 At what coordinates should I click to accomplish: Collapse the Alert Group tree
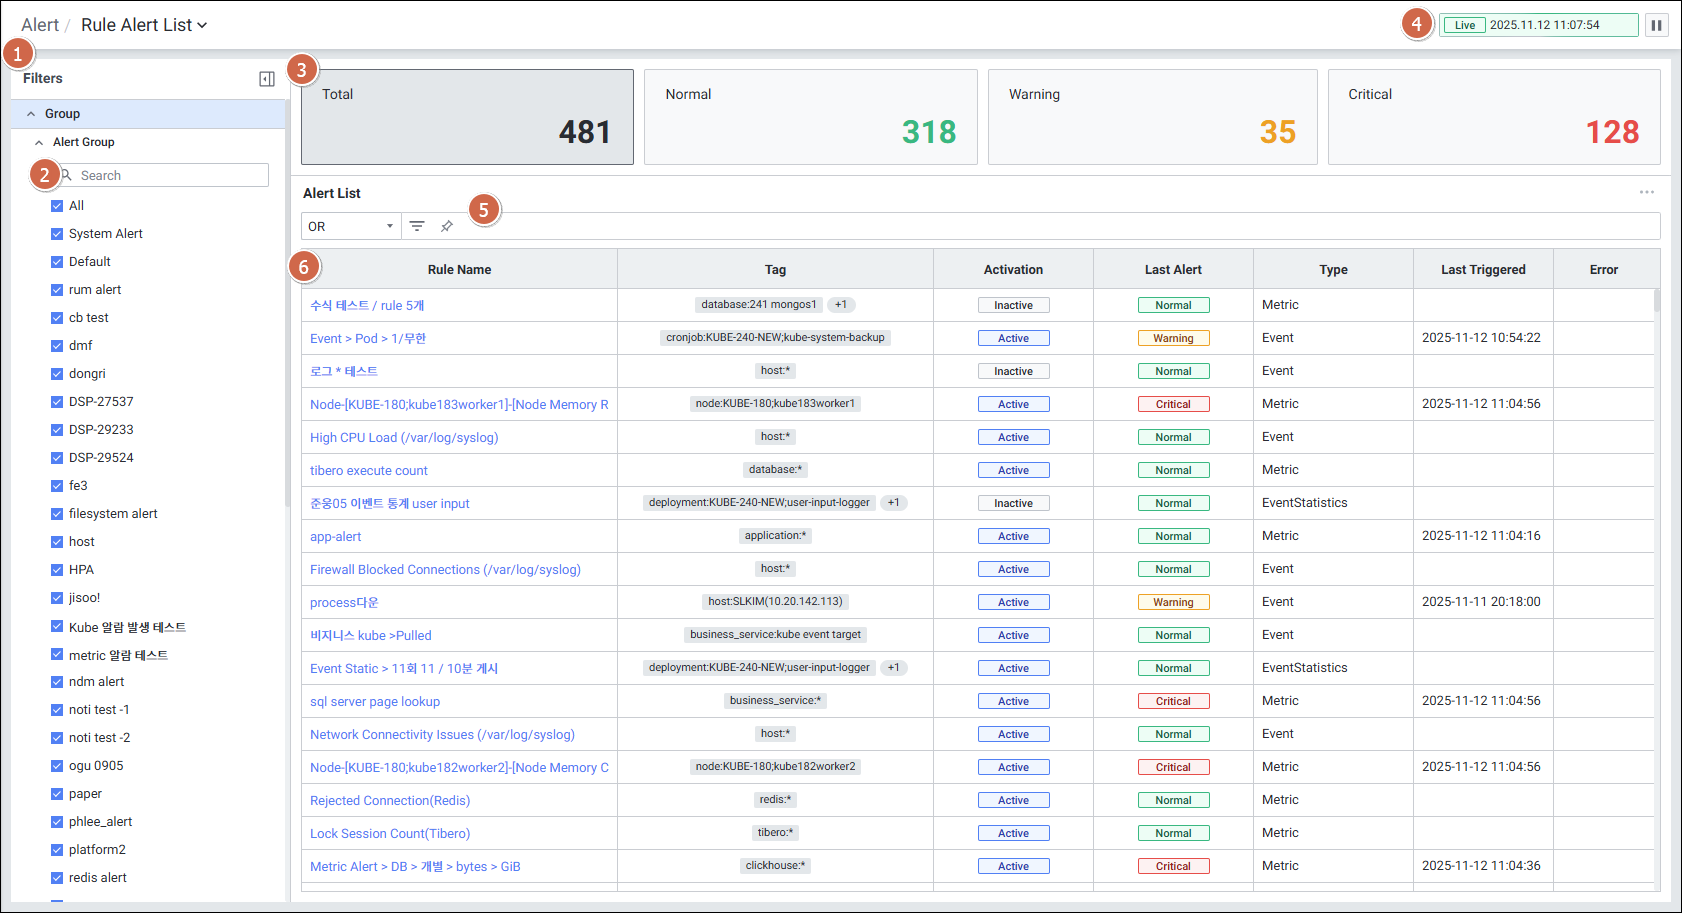pyautogui.click(x=39, y=142)
